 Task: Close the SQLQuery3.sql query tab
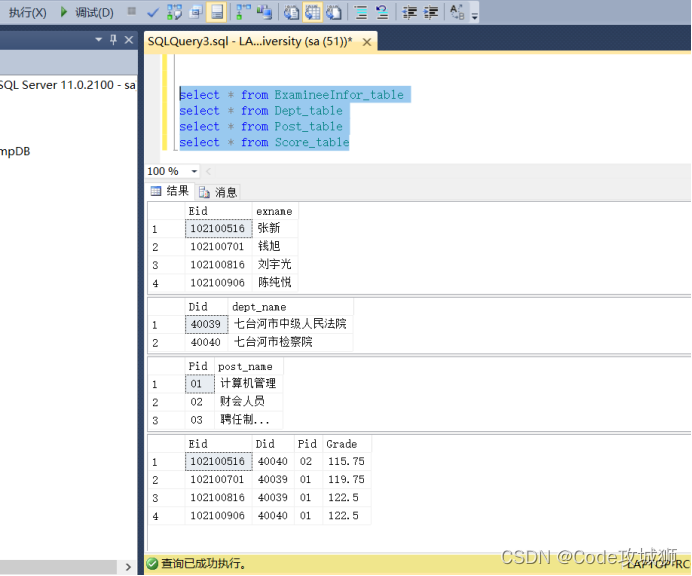point(366,42)
